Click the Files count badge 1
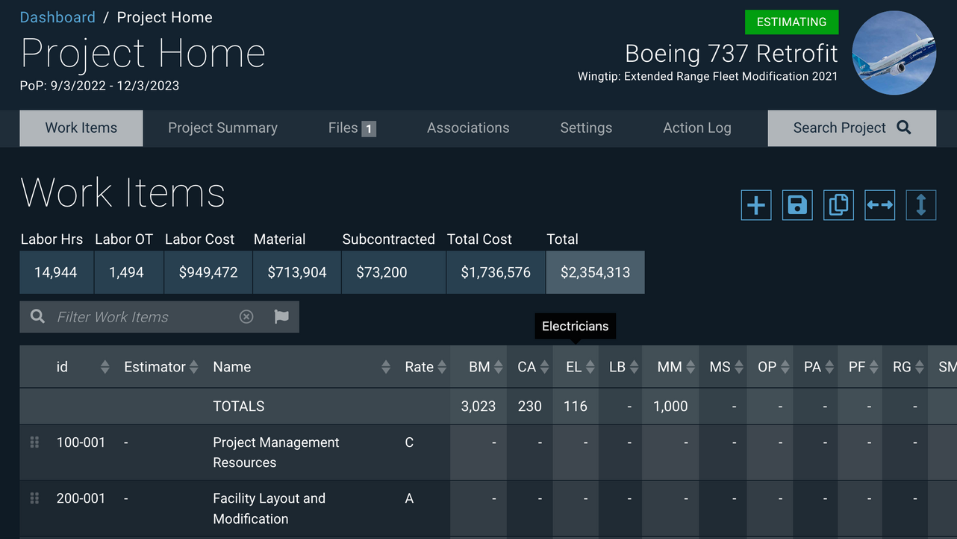 [369, 129]
